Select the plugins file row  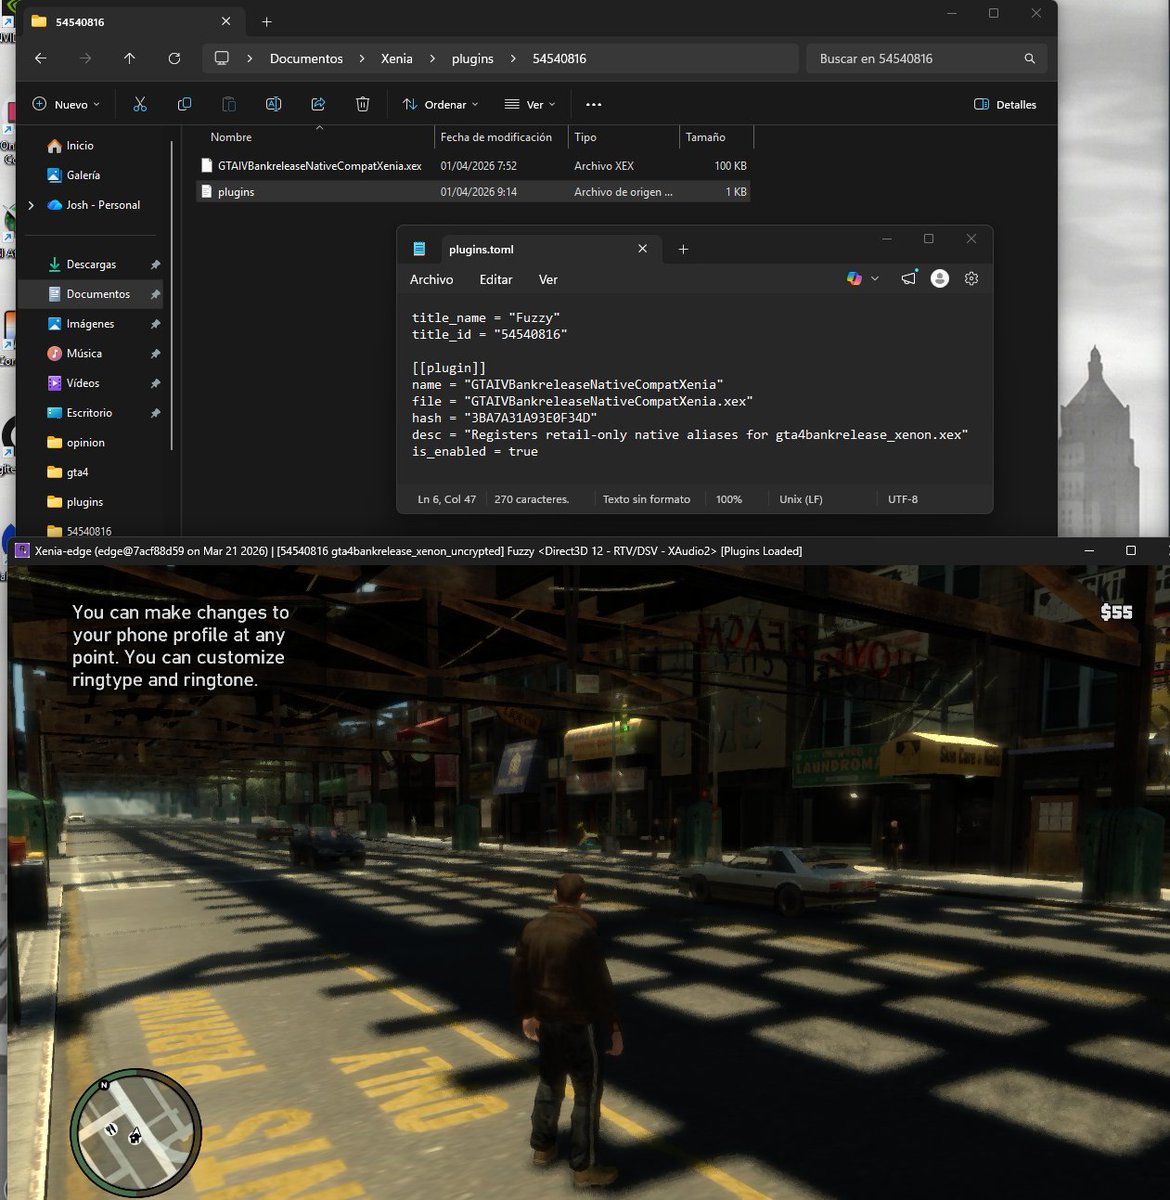pyautogui.click(x=473, y=192)
